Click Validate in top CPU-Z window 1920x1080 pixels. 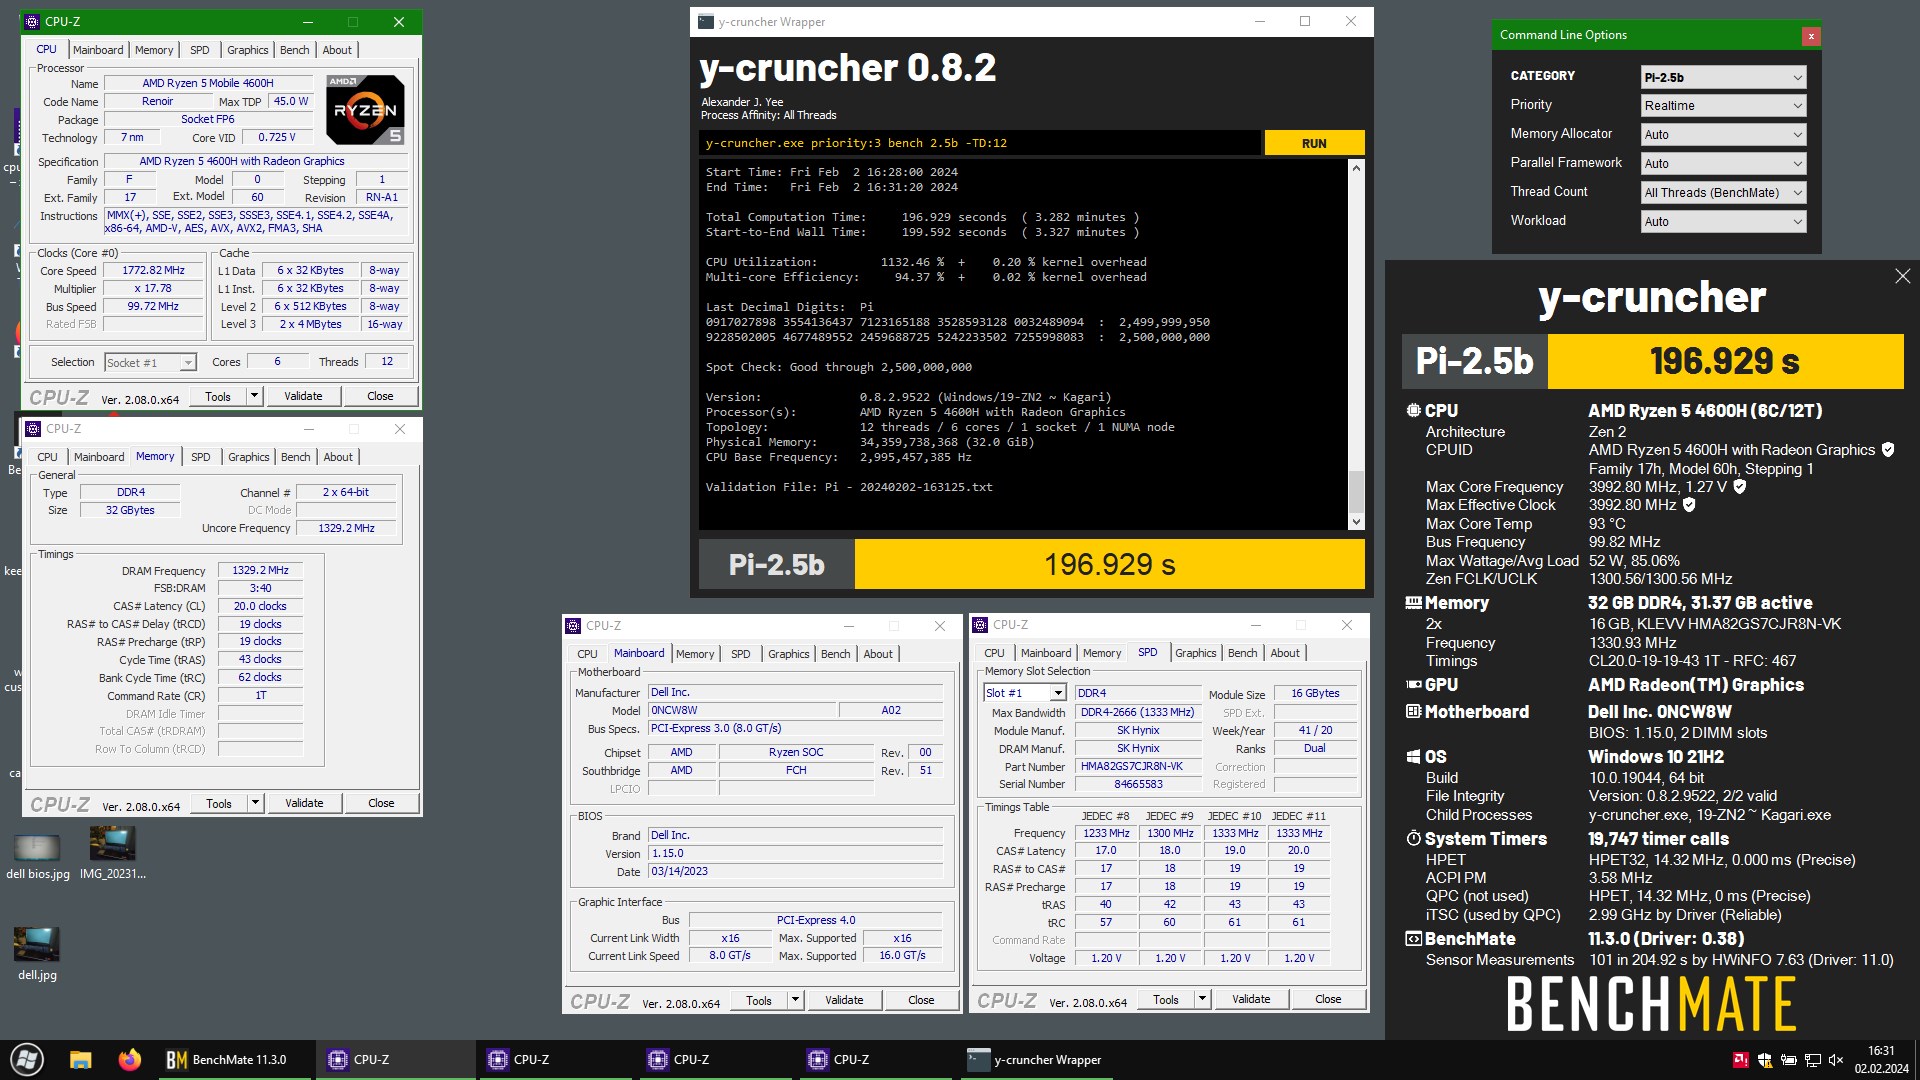pos(303,396)
